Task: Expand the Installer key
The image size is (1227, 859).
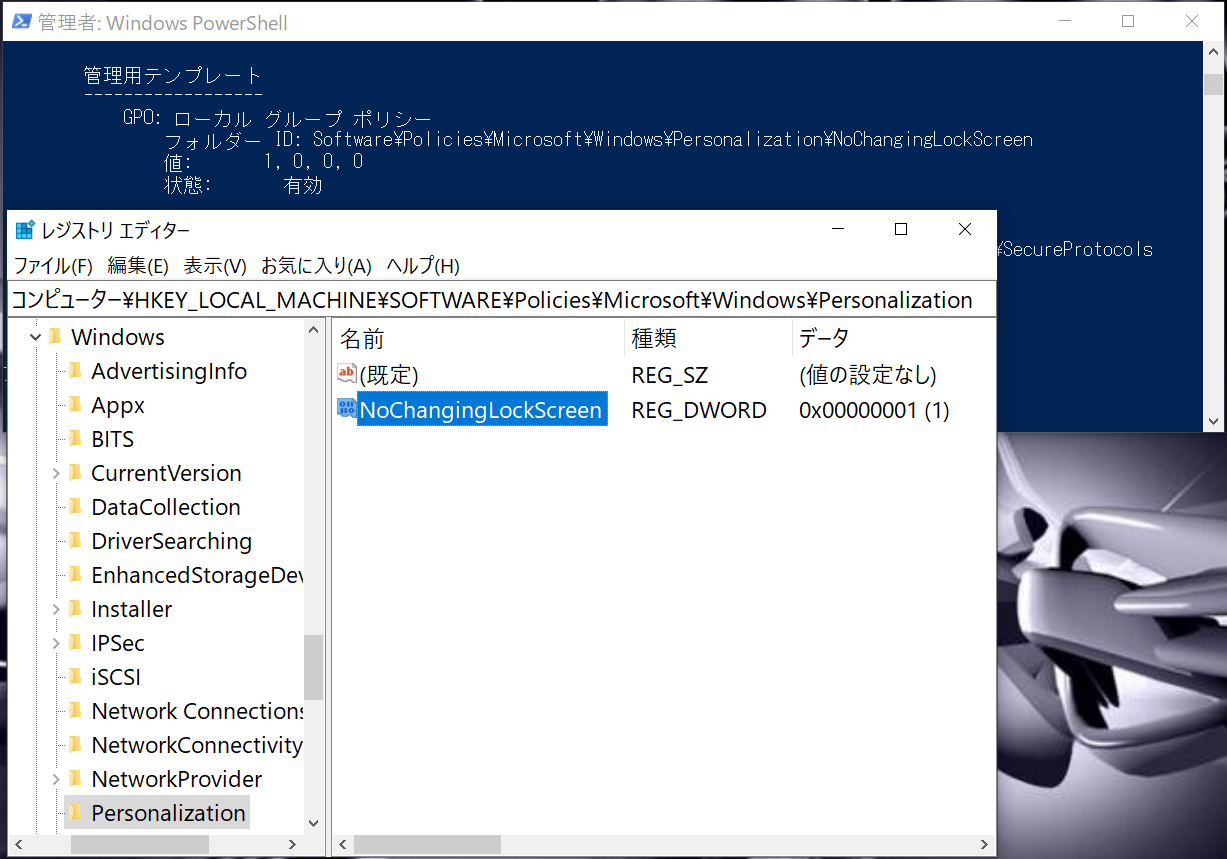Action: tap(56, 610)
